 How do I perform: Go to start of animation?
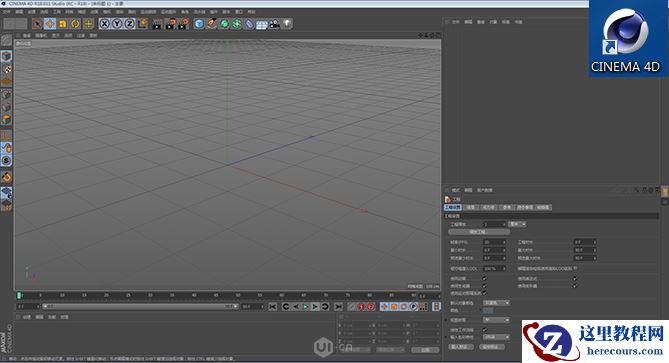pos(273,307)
